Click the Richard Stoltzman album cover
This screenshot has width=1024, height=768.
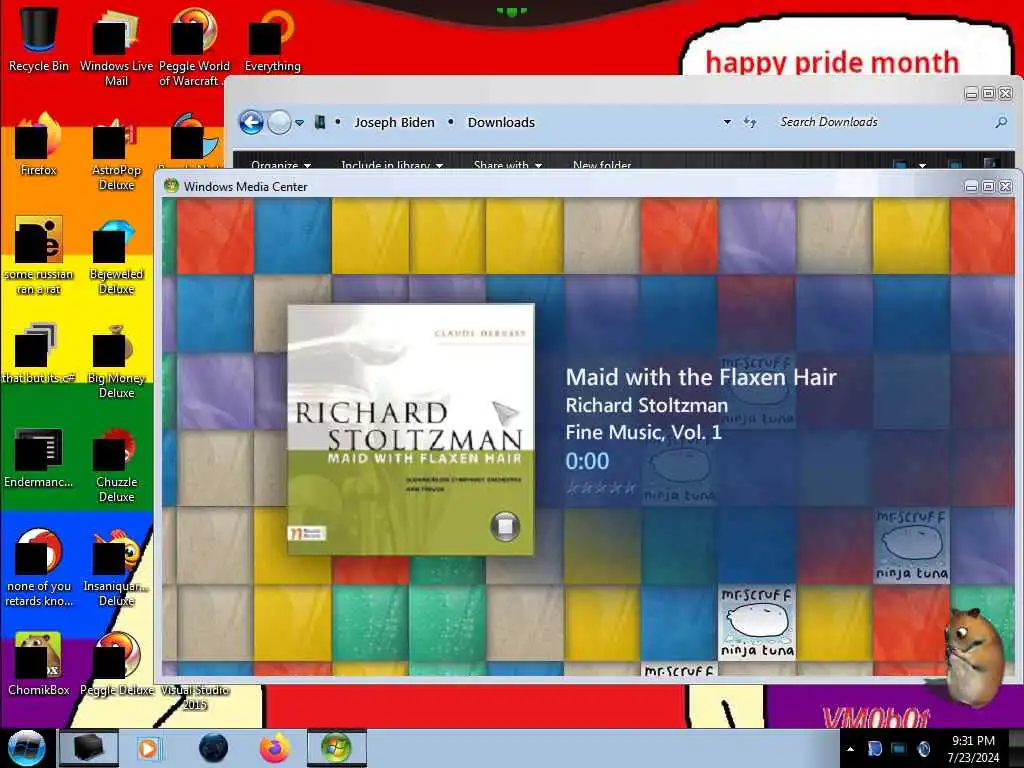(x=411, y=429)
